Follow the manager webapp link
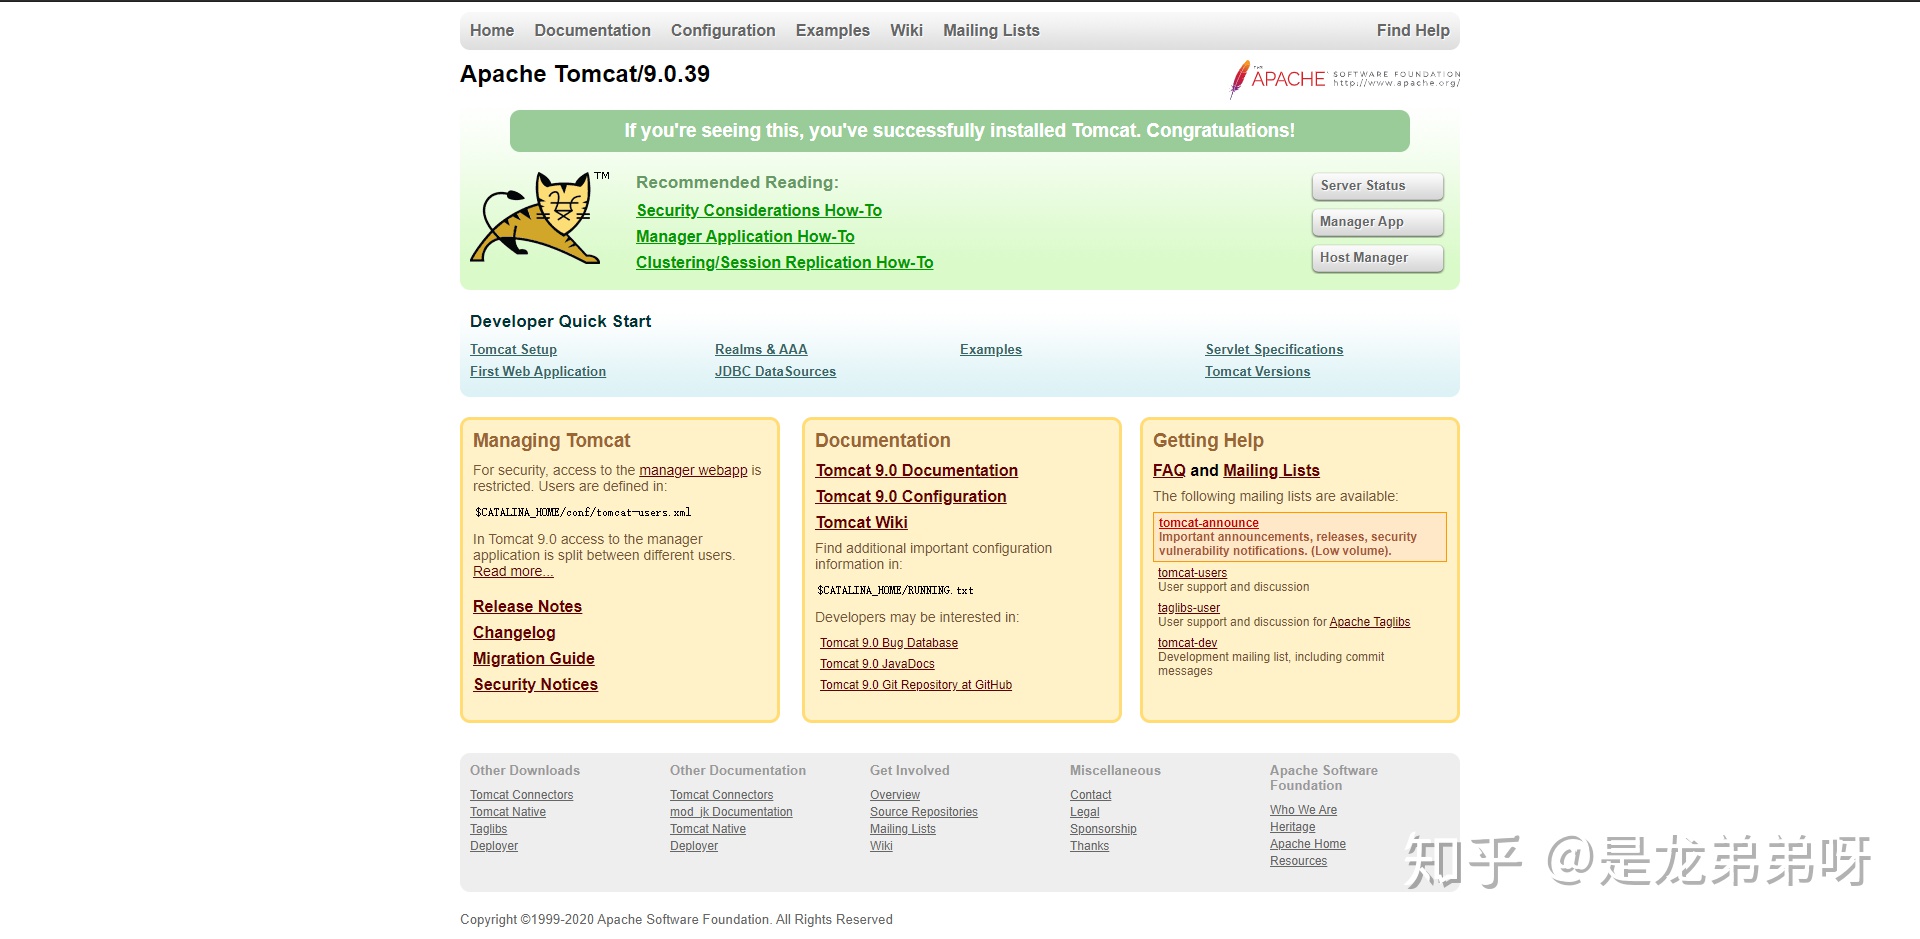The image size is (1920, 939). pyautogui.click(x=693, y=471)
